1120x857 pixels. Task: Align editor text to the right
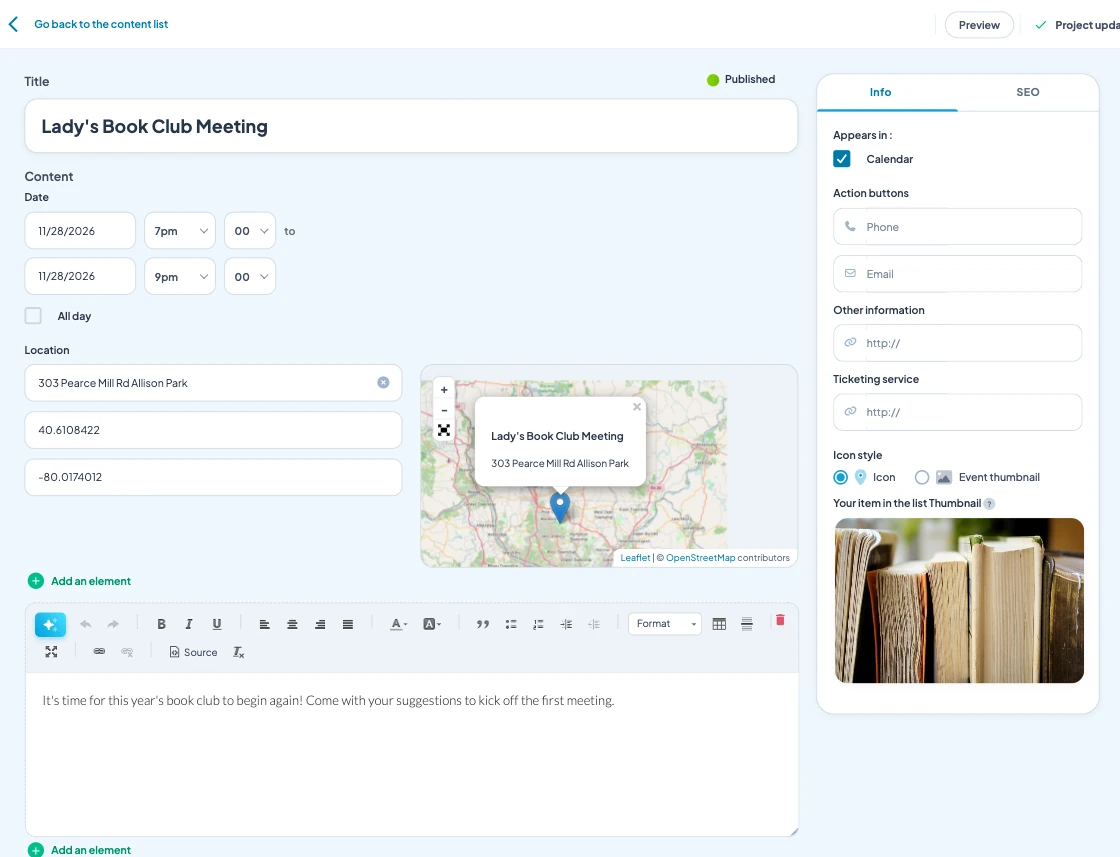pos(320,624)
